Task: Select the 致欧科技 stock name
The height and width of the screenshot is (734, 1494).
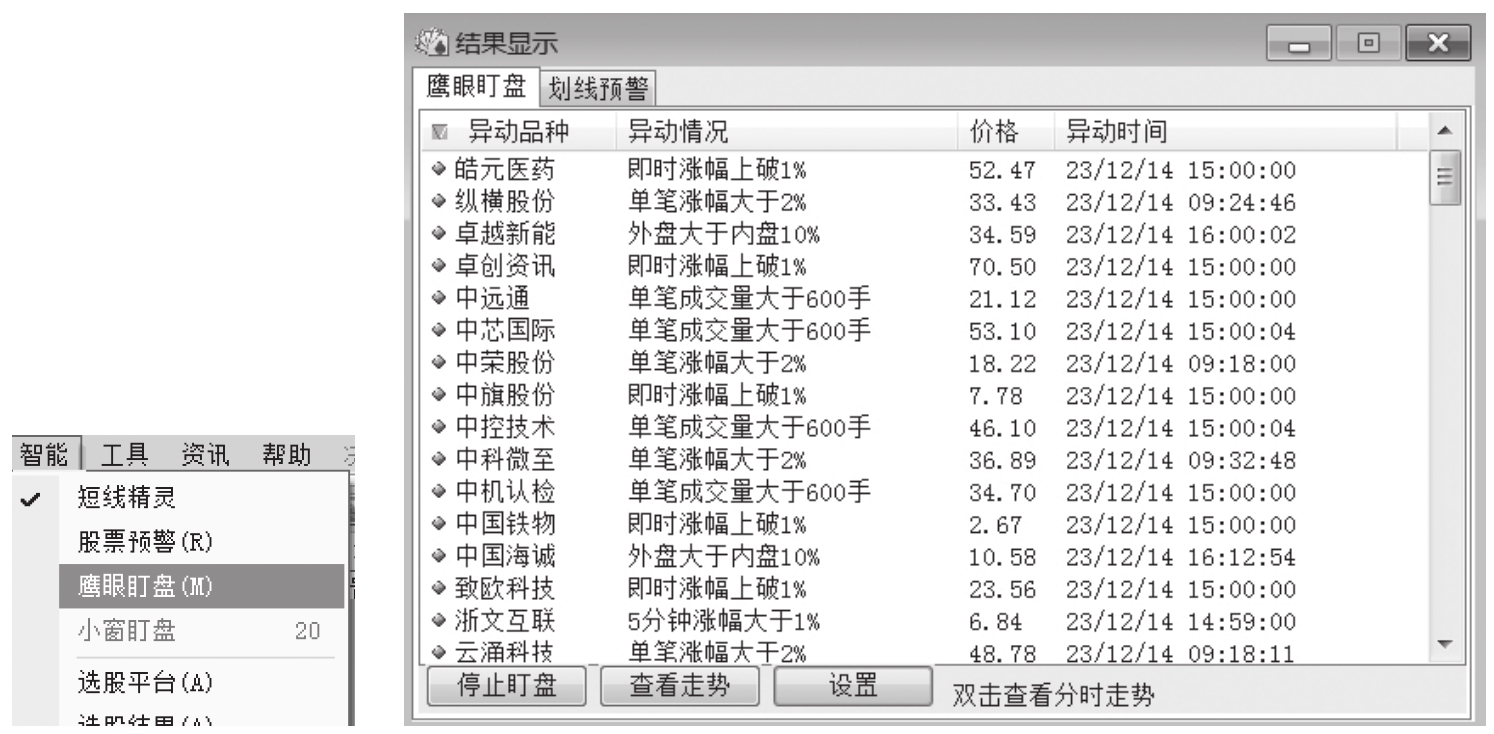Action: [x=504, y=587]
